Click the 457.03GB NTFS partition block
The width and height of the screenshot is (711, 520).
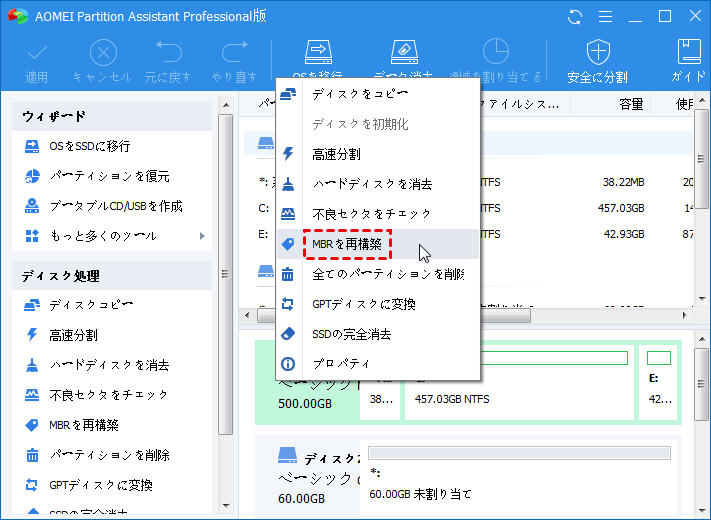tap(519, 384)
